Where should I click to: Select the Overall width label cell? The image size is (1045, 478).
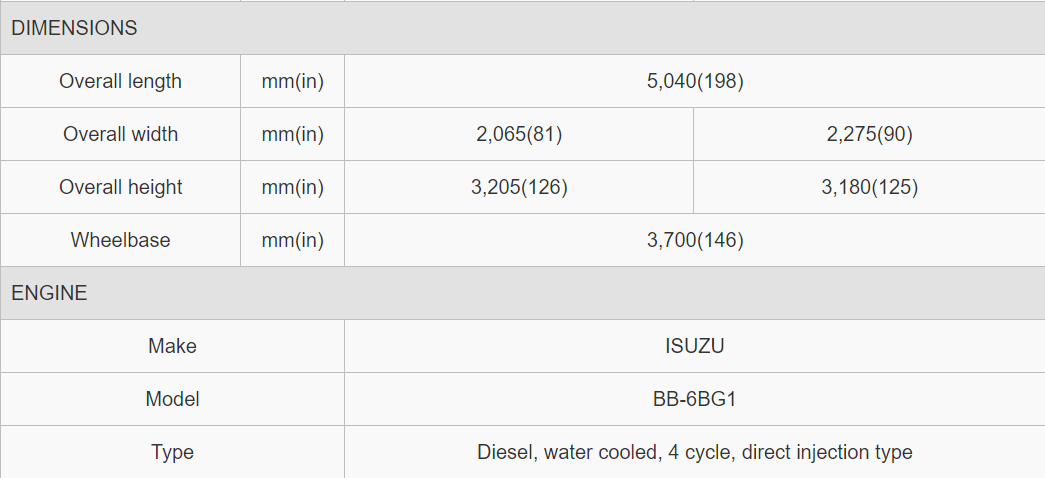(x=121, y=134)
